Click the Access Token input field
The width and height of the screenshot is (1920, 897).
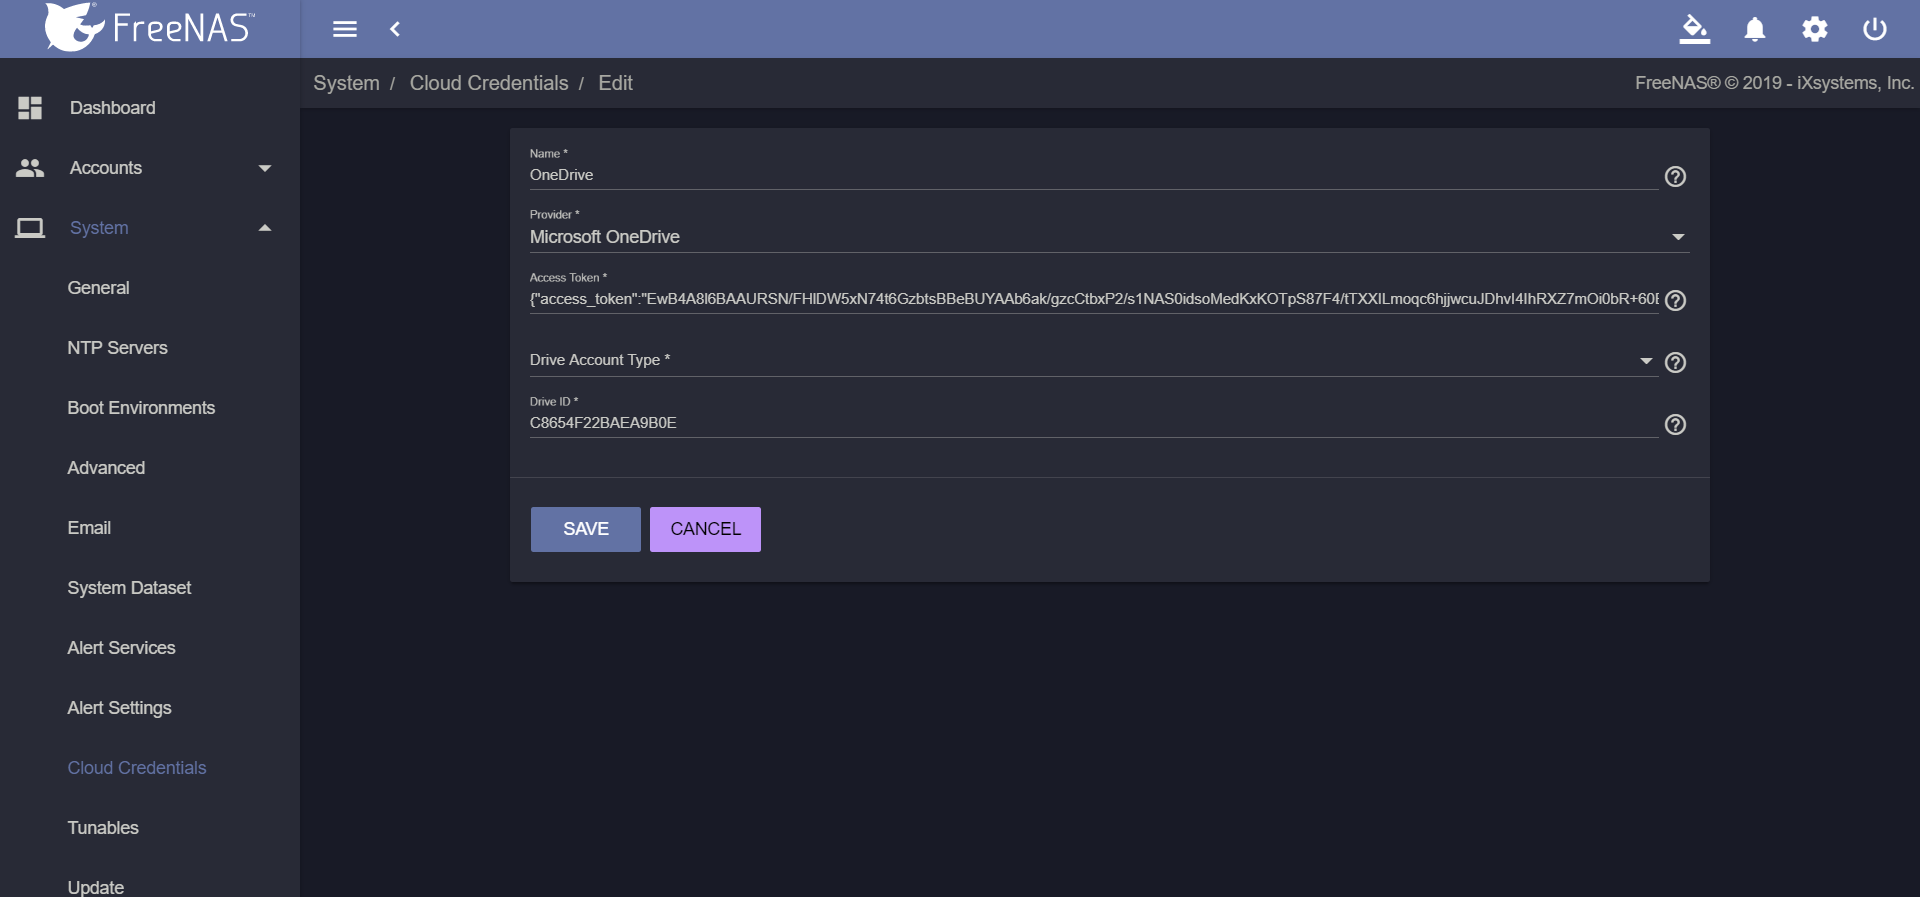click(x=1093, y=299)
